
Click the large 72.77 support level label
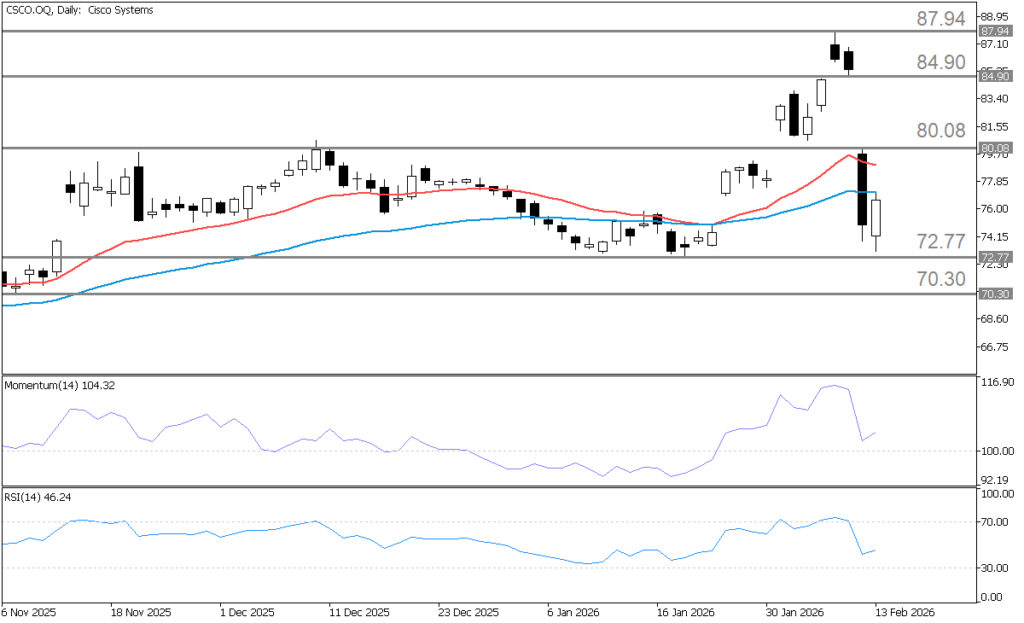click(940, 242)
